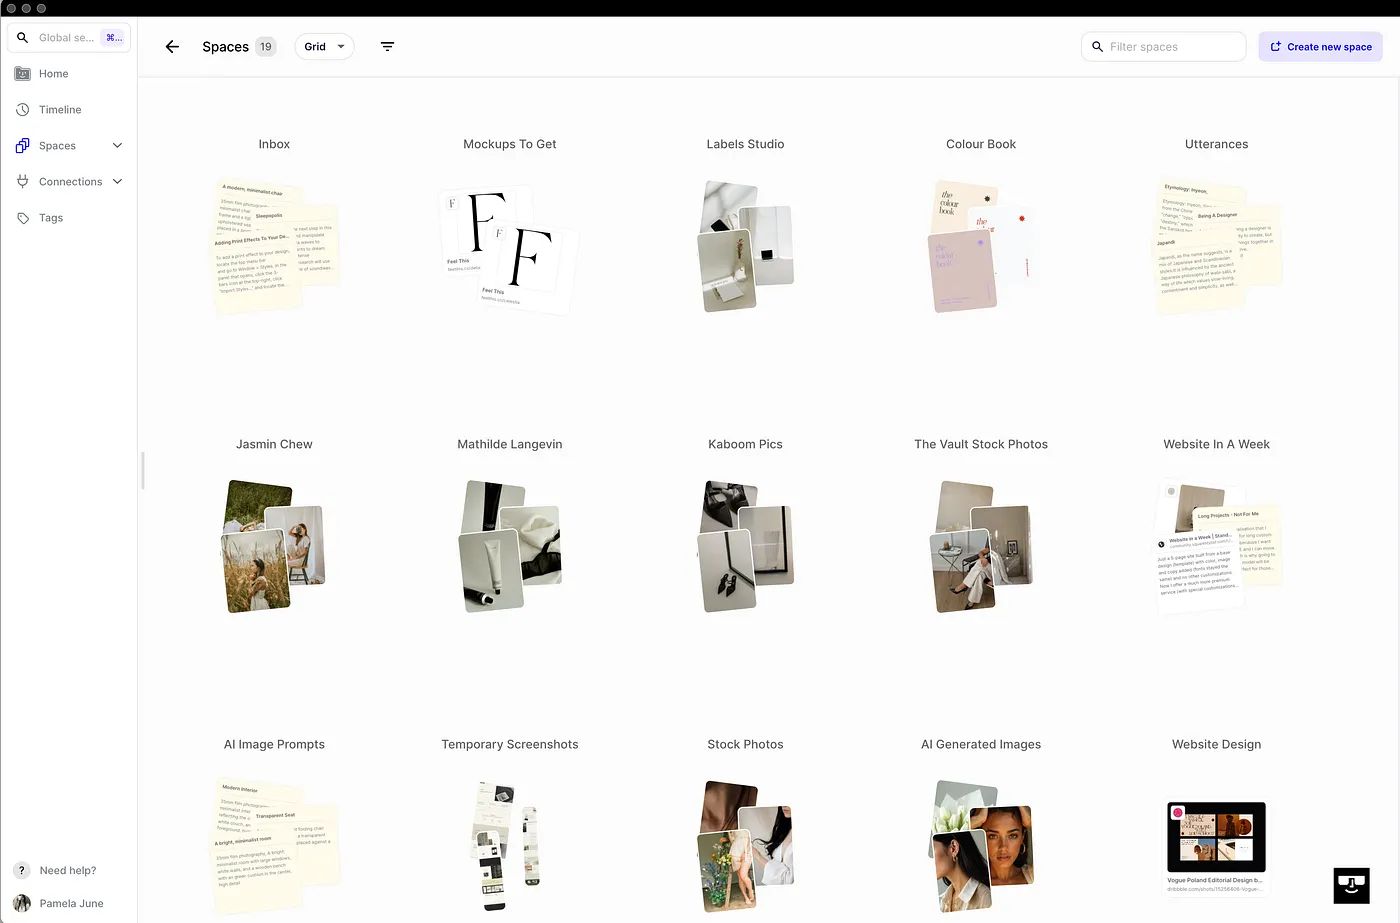Open Timeline in sidebar
The height and width of the screenshot is (923, 1400).
pos(60,110)
